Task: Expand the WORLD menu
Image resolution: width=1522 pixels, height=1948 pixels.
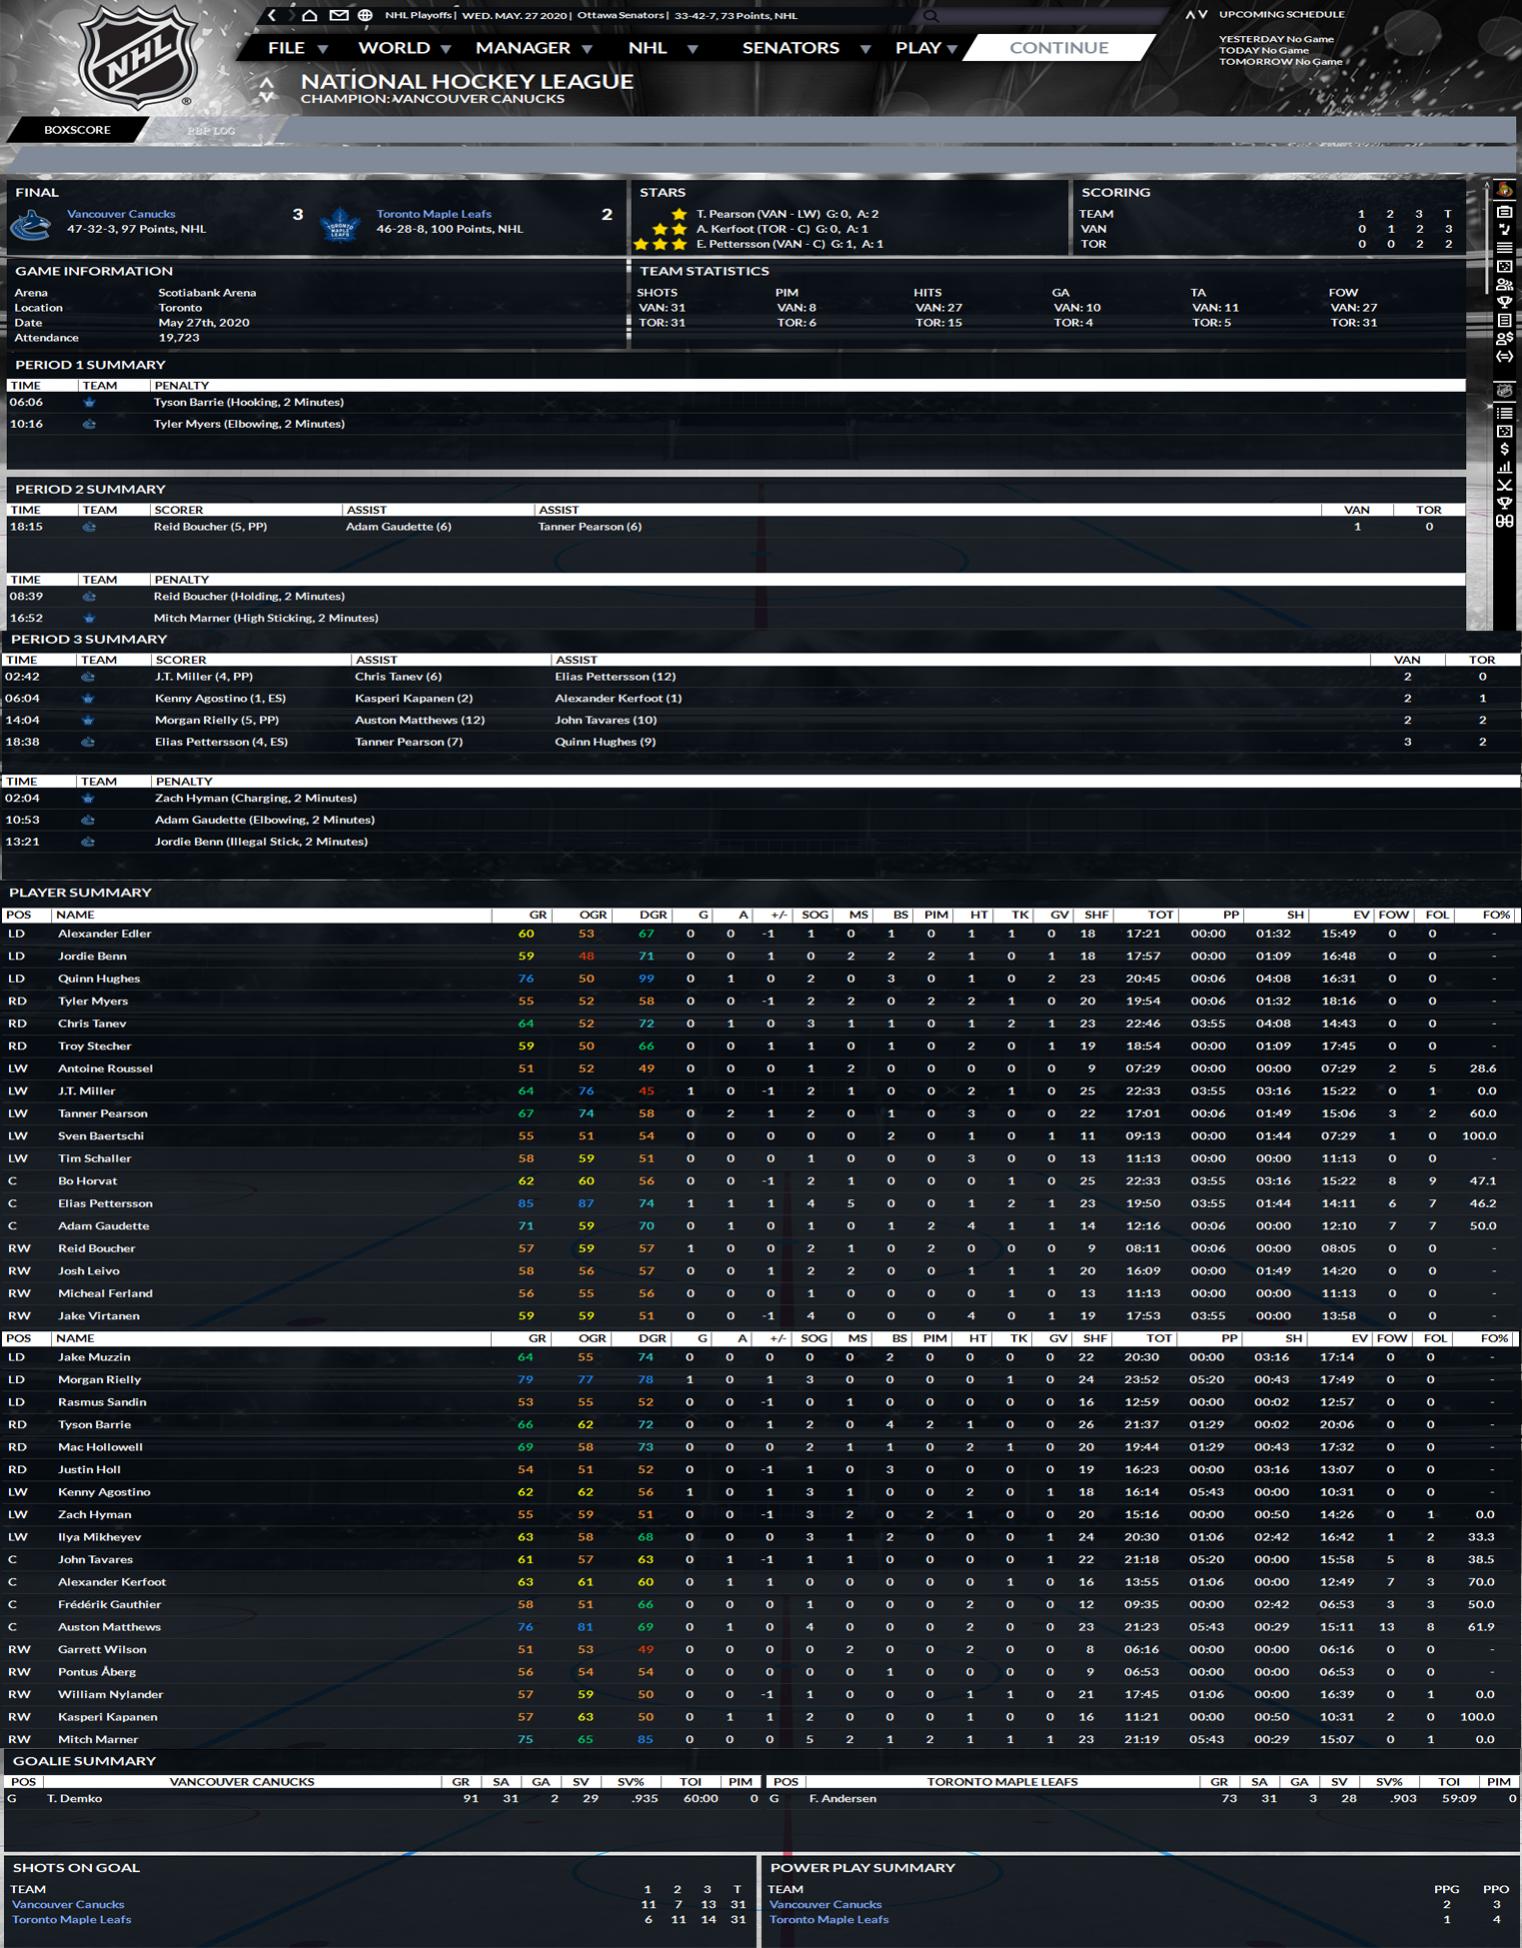Action: (404, 47)
